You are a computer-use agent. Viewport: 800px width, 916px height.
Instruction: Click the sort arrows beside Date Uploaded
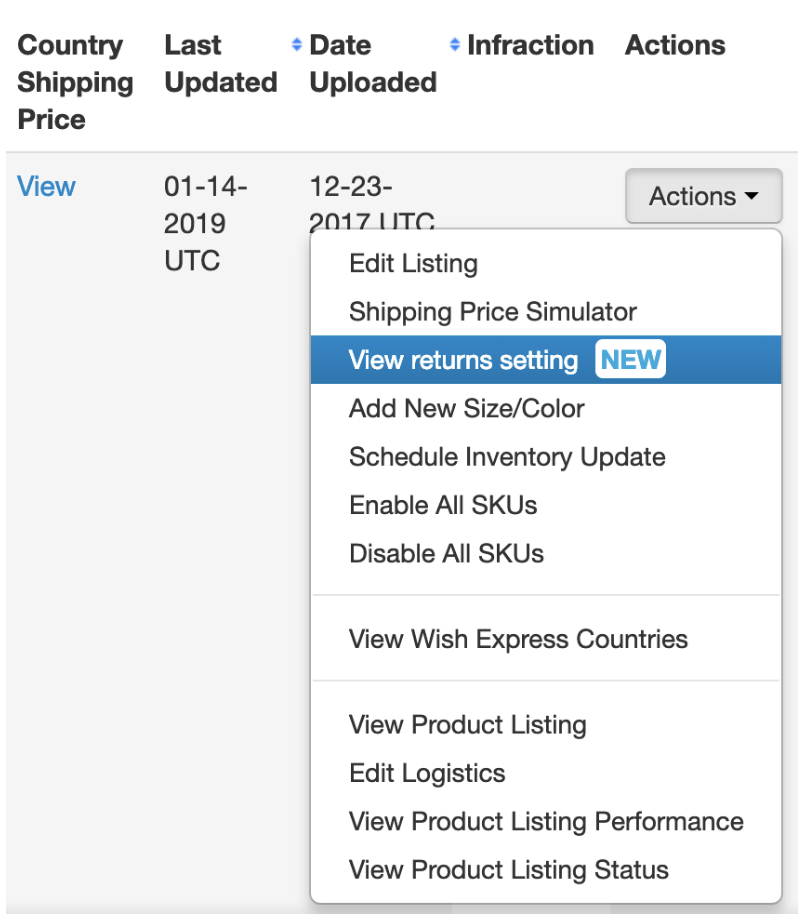point(455,45)
